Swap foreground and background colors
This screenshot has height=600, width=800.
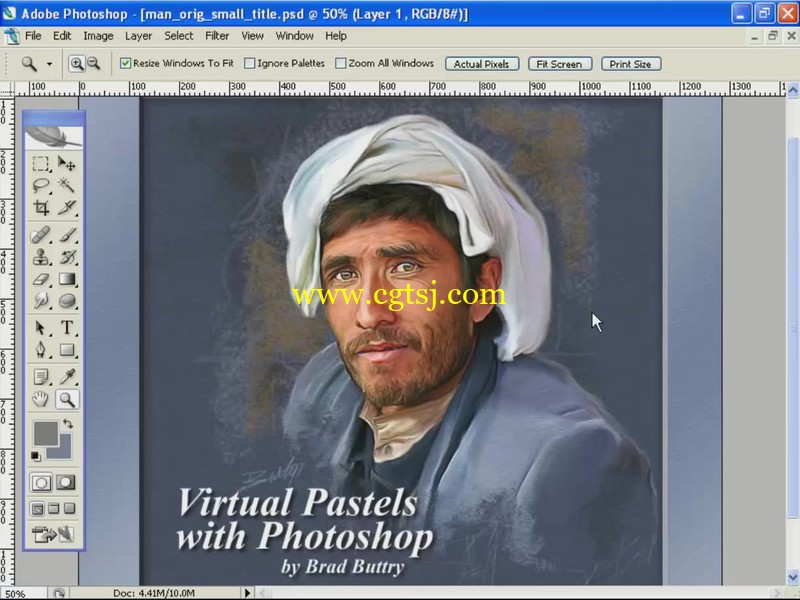click(x=68, y=423)
